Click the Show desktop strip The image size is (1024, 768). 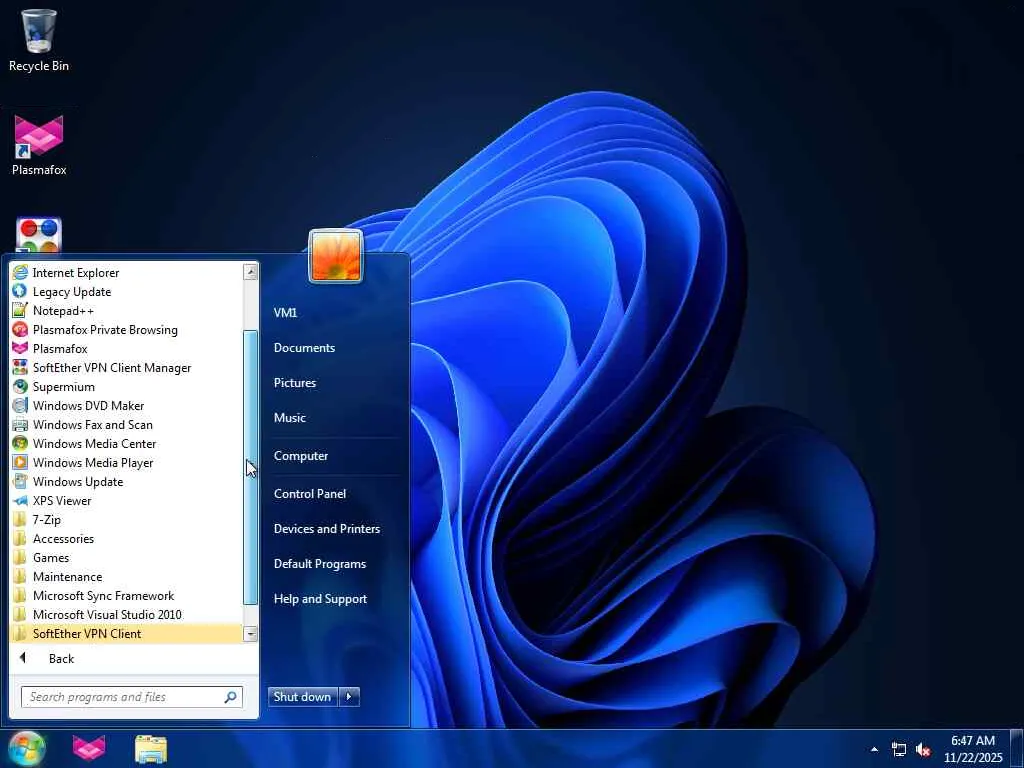click(x=1017, y=748)
